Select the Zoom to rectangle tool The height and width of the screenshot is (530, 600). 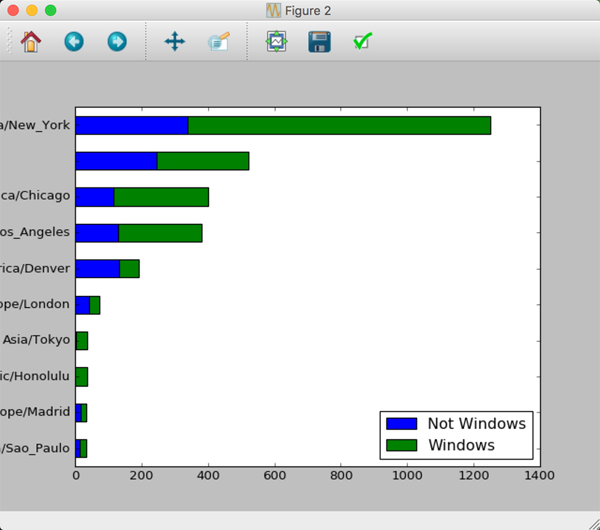point(218,41)
